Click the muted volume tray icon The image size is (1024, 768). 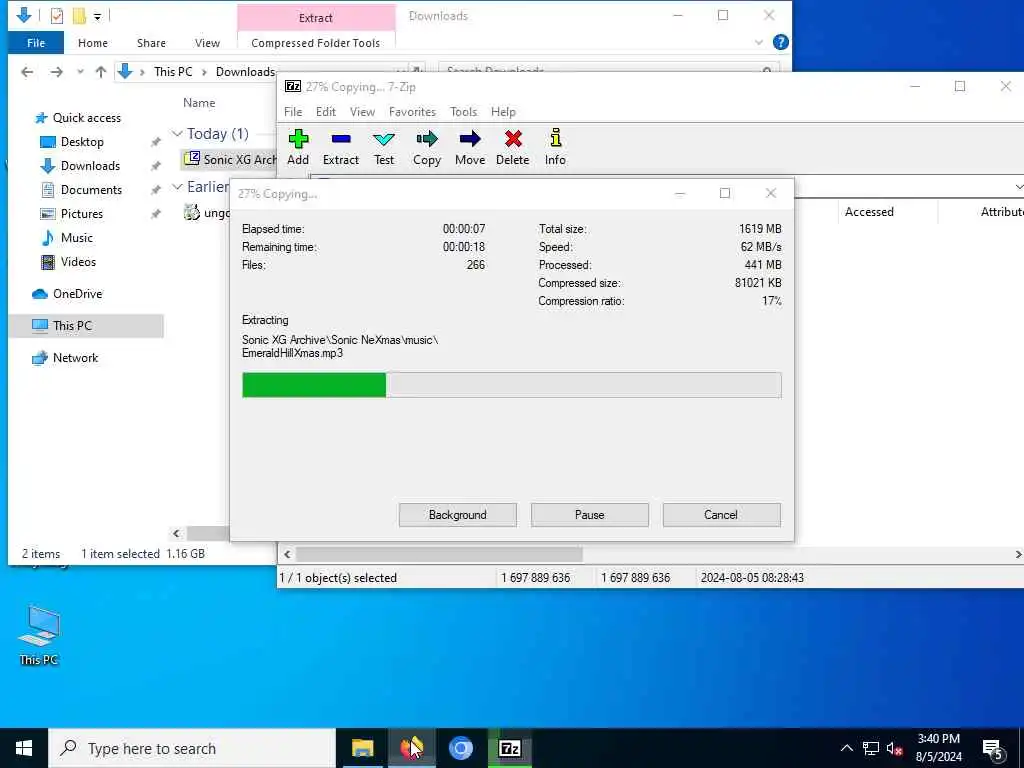(x=894, y=748)
